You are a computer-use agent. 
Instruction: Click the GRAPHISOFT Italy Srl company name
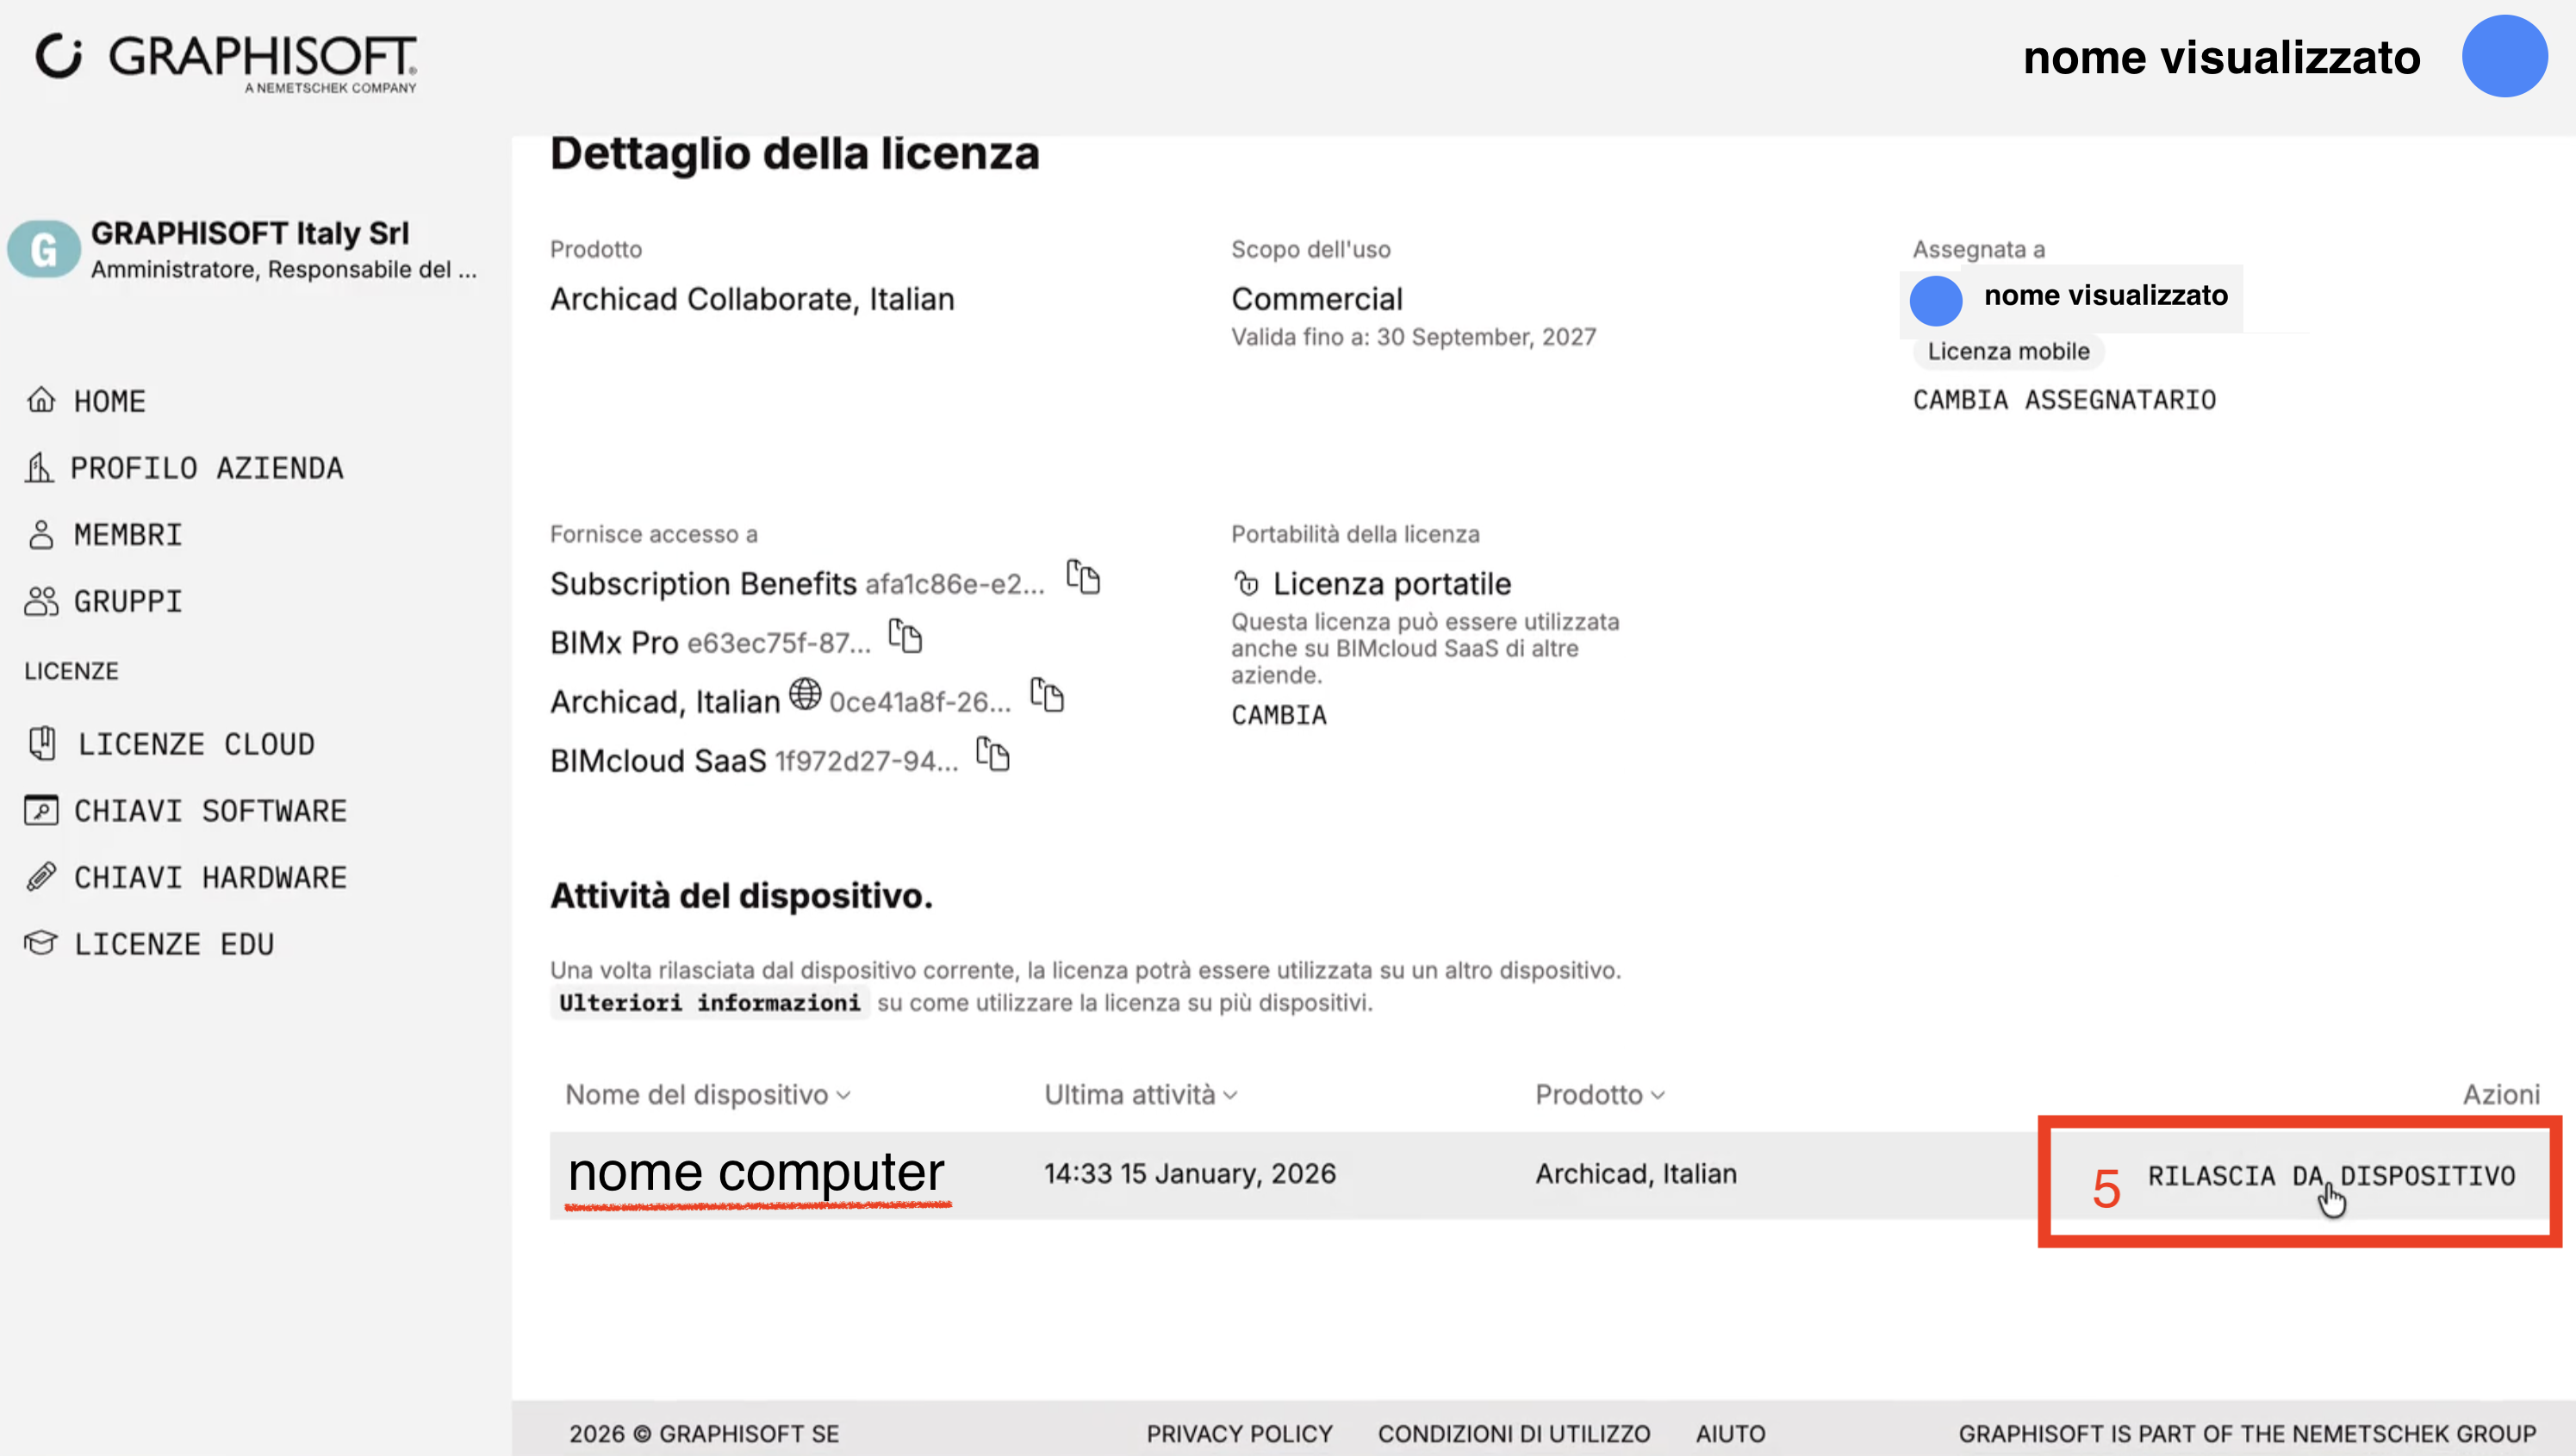250,233
